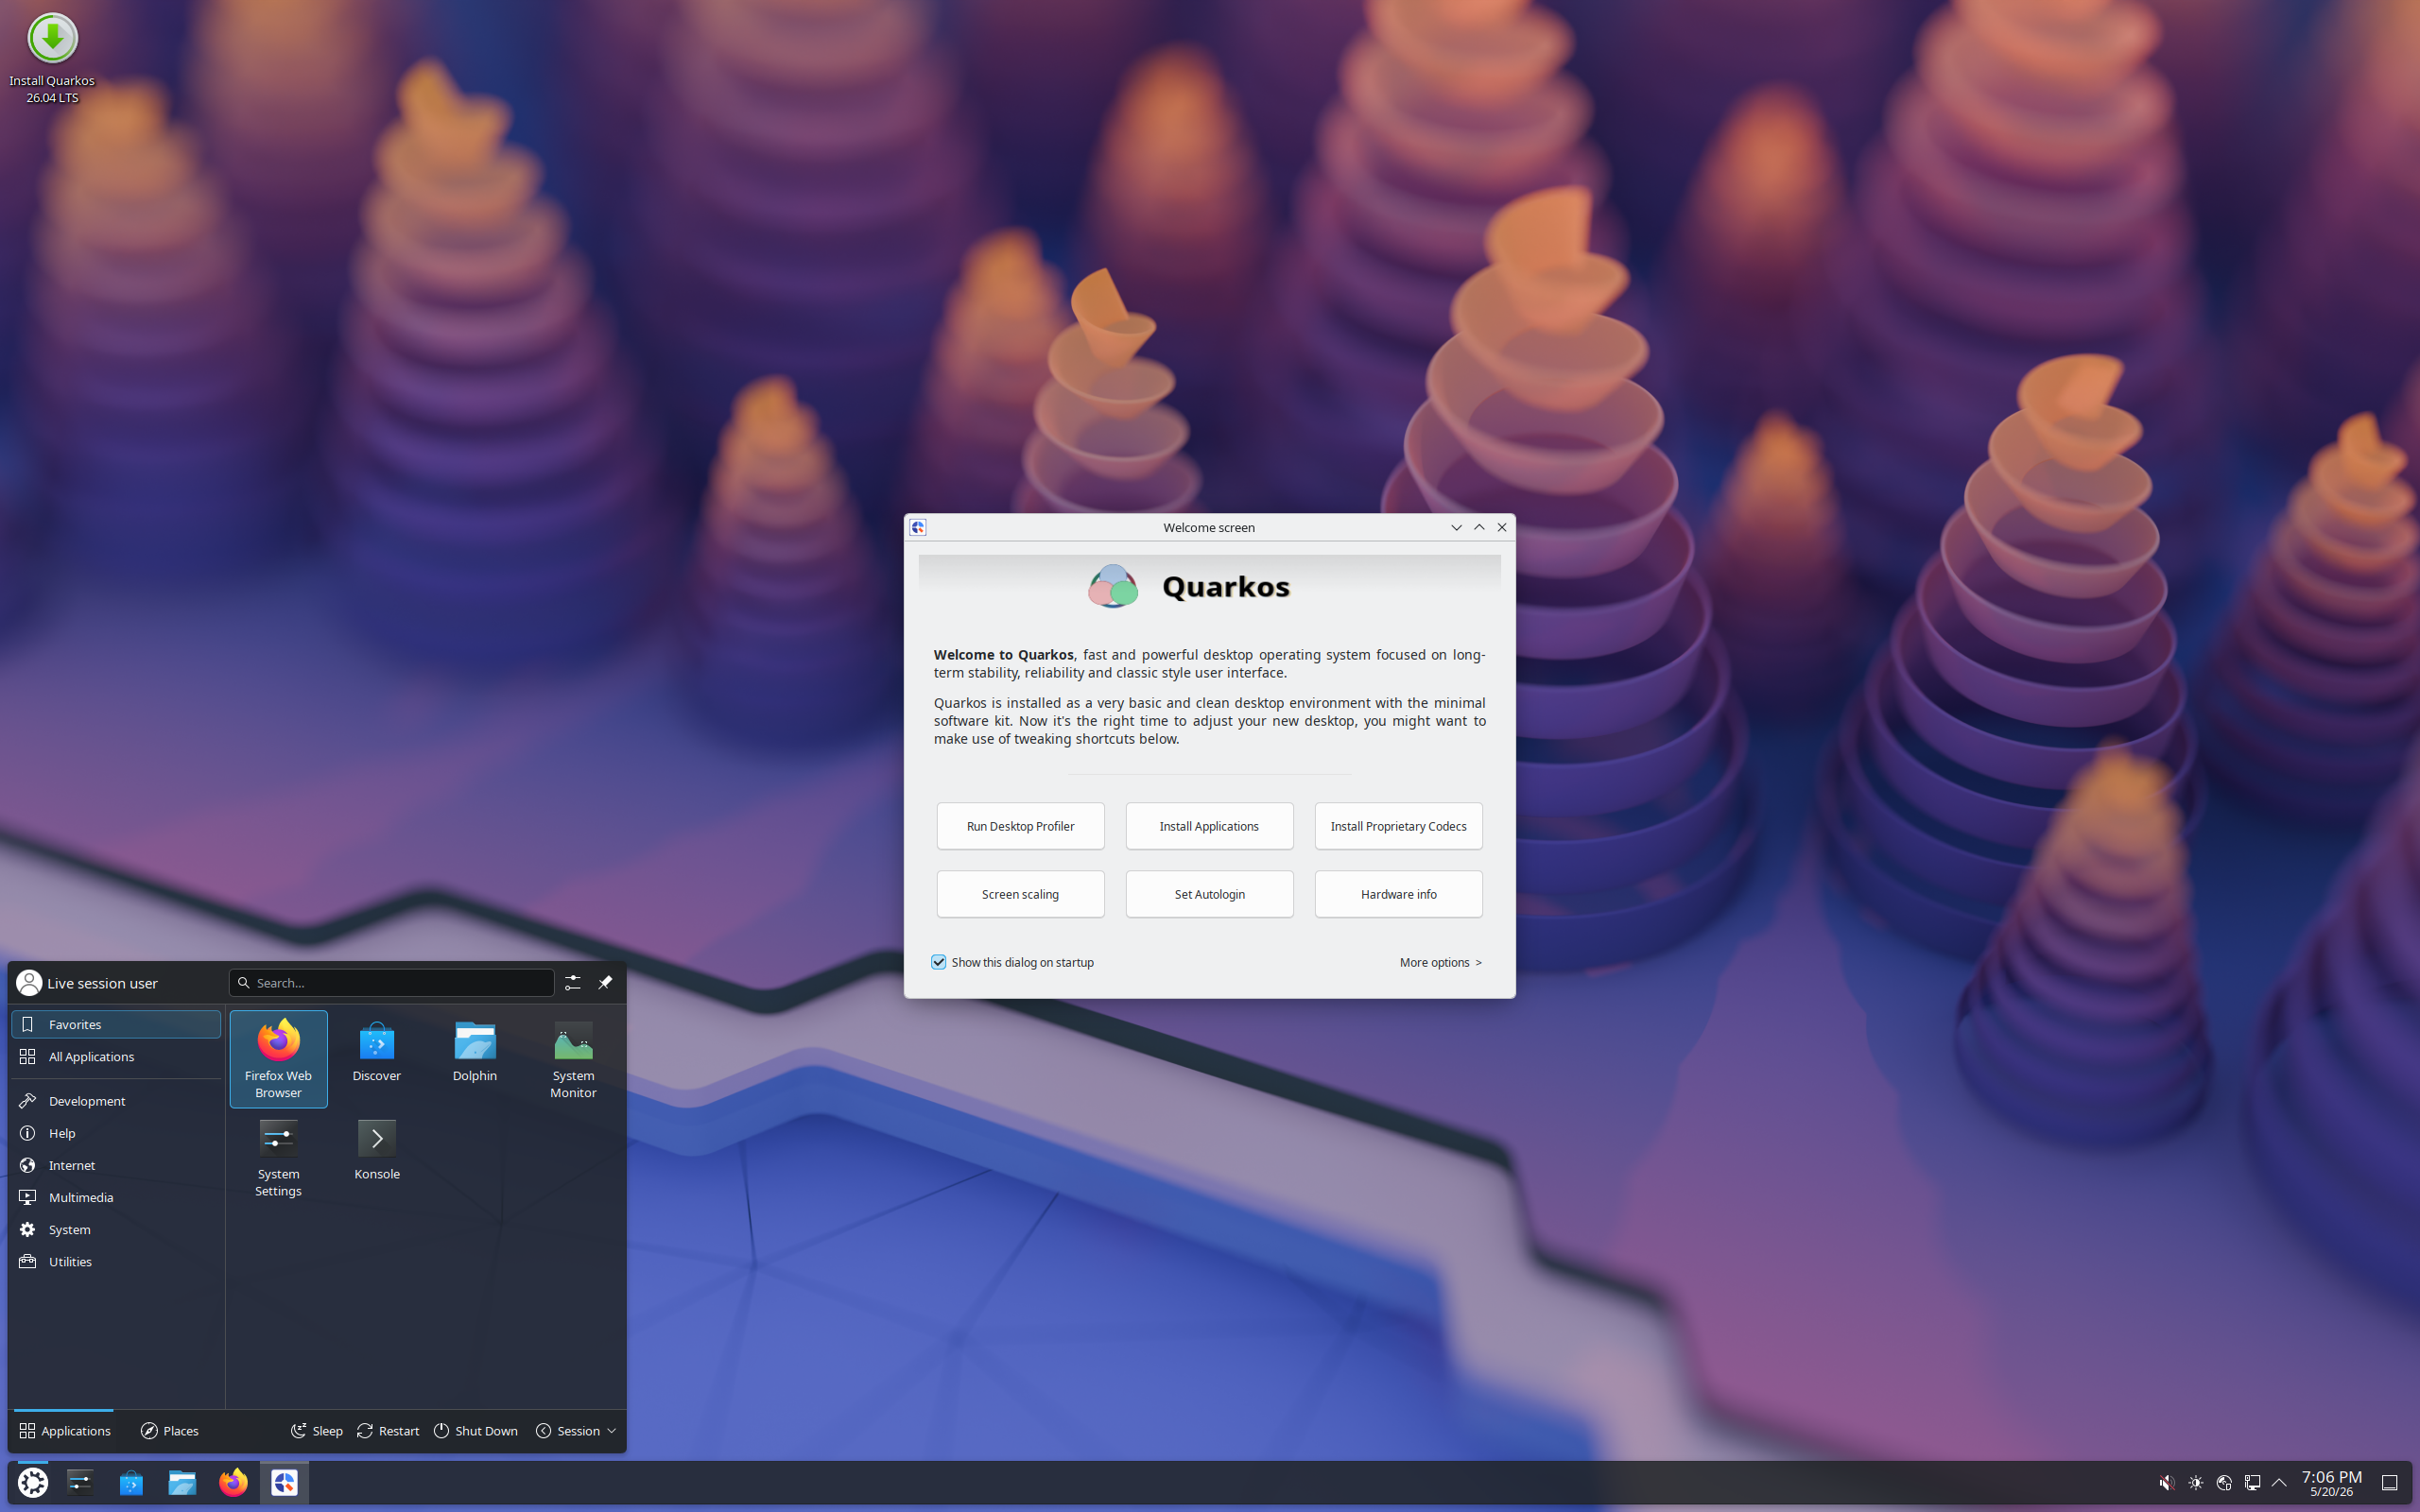Open the Utilities category
This screenshot has width=2420, height=1512.
pos(116,1261)
